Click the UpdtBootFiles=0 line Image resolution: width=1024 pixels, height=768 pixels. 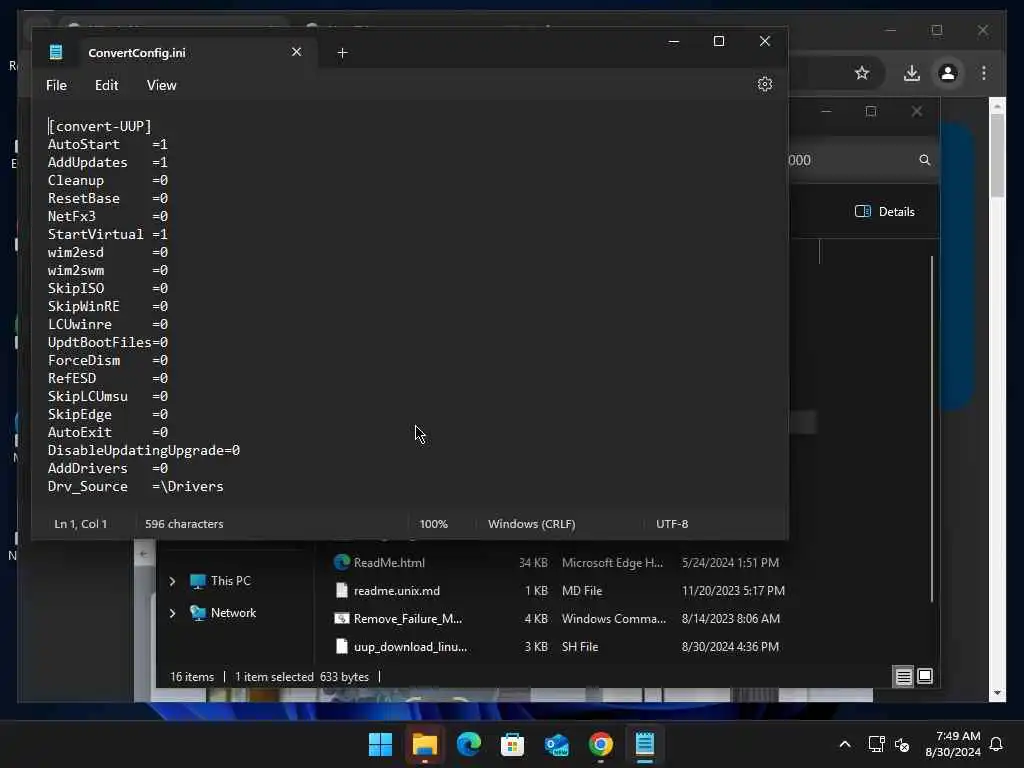coord(108,342)
